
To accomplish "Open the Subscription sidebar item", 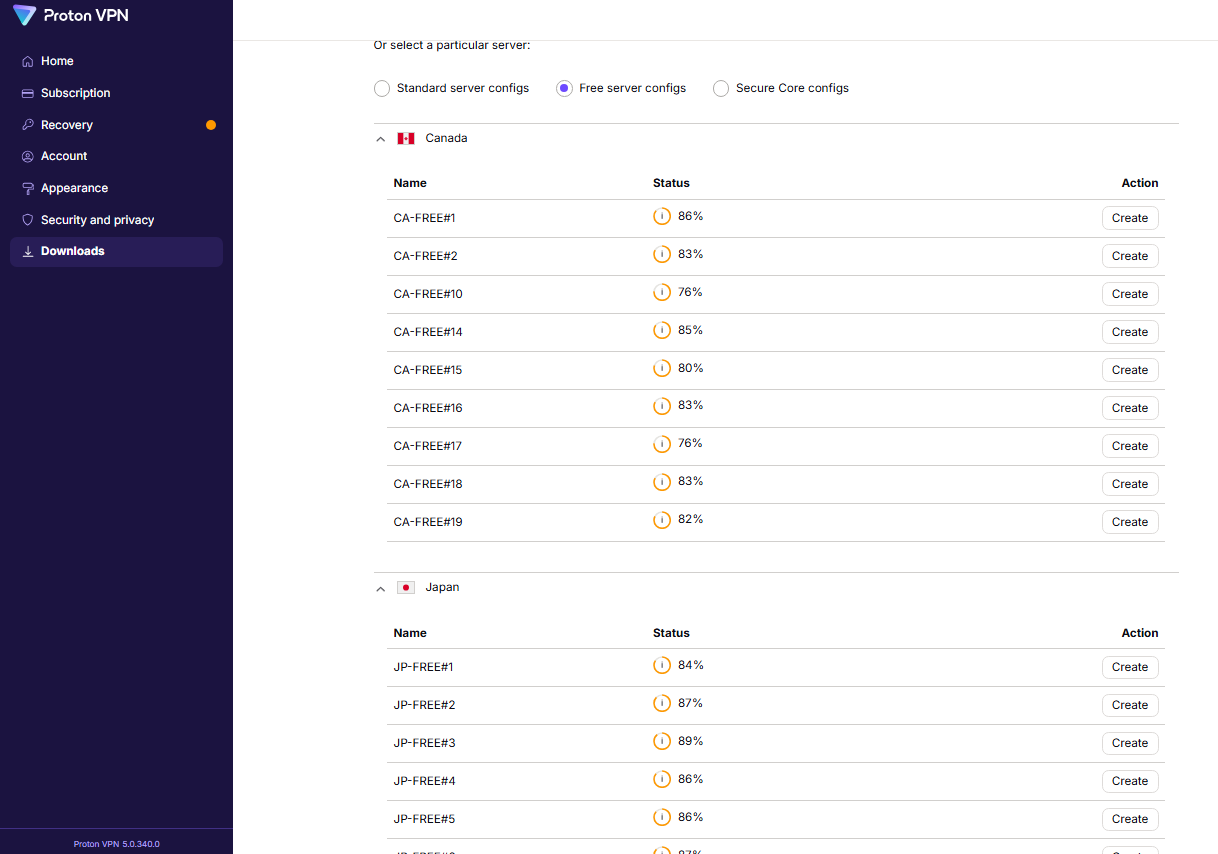I will tap(116, 93).
